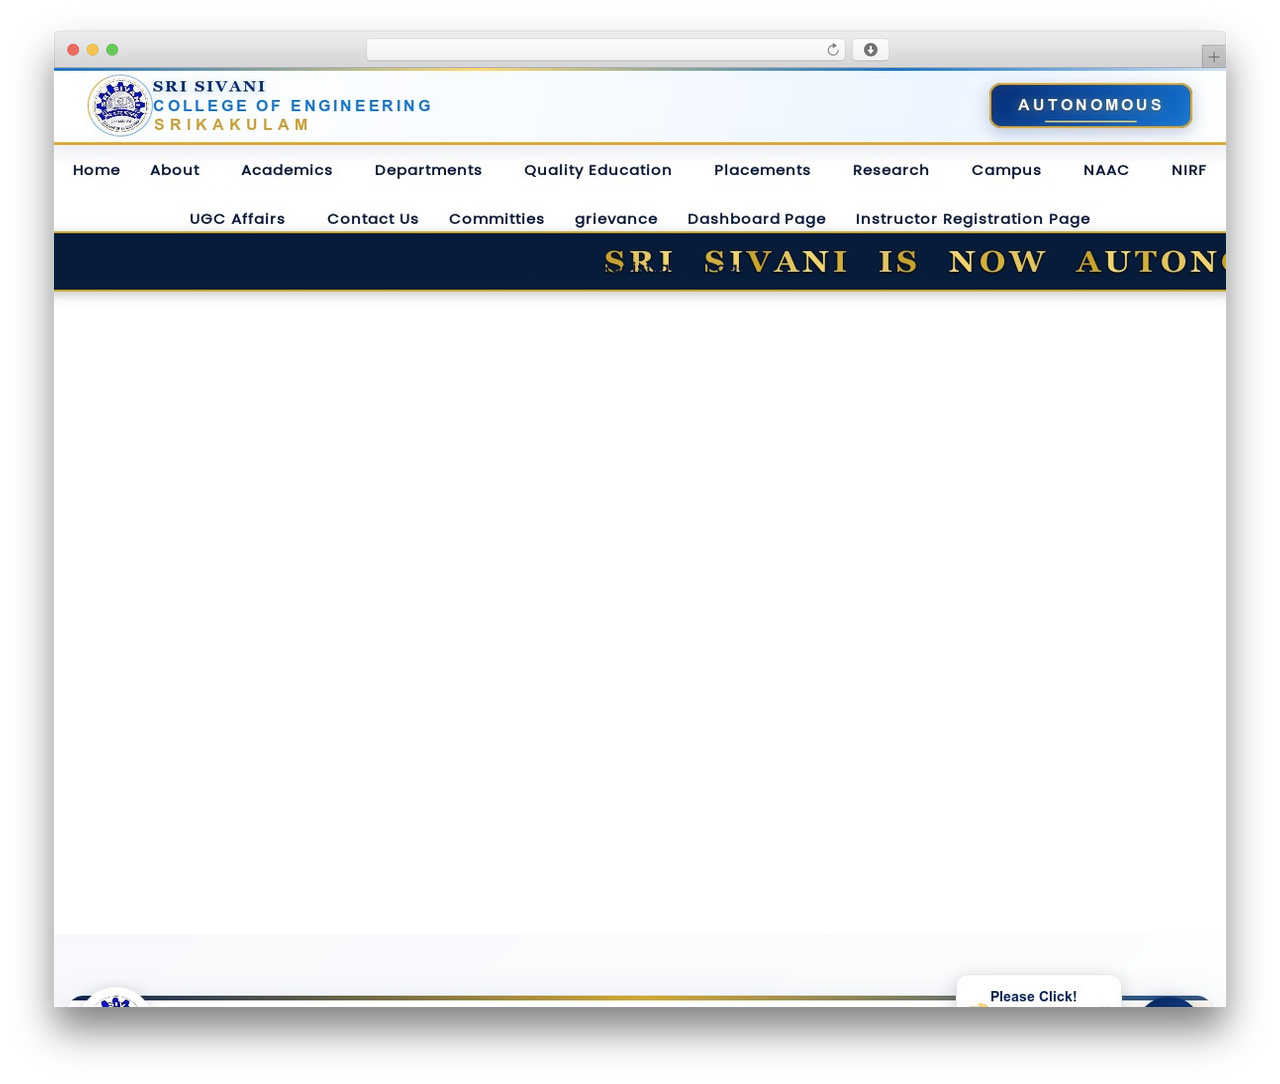Click the SRI SIVANI IS NOW AUTONOMOUS banner
The width and height of the screenshot is (1280, 1084).
click(640, 262)
